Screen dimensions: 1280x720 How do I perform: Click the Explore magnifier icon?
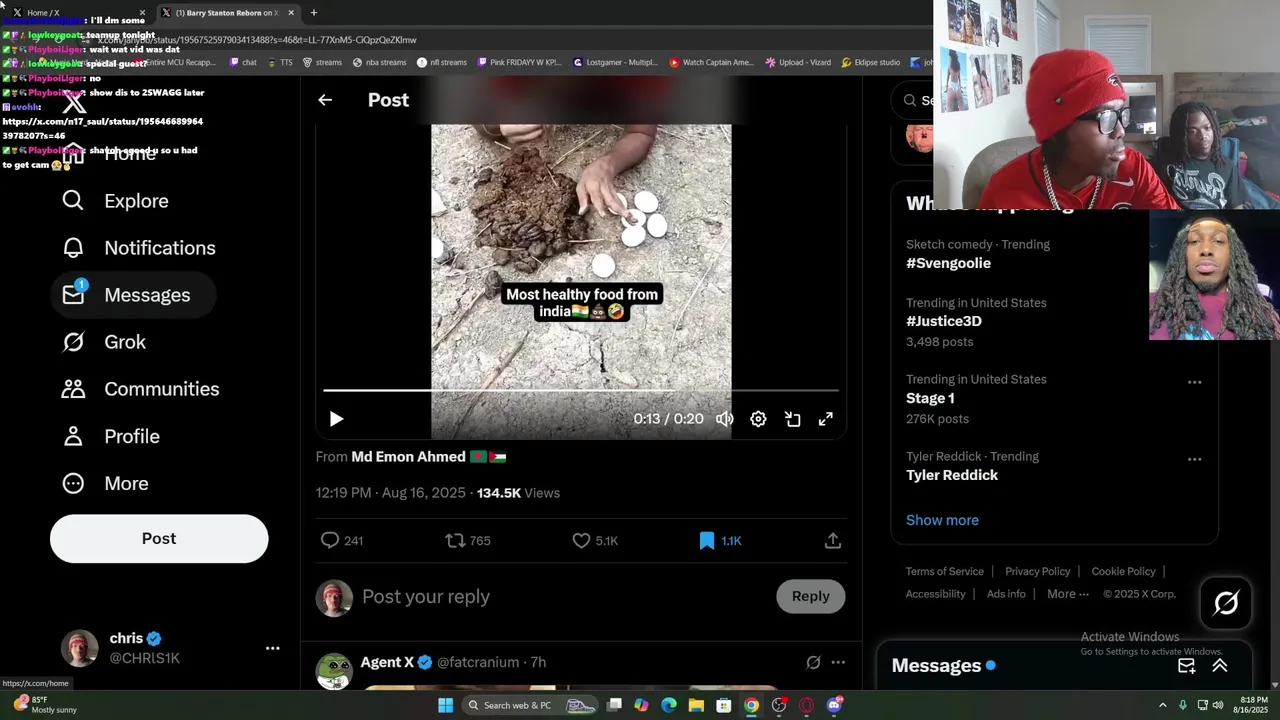pos(73,201)
